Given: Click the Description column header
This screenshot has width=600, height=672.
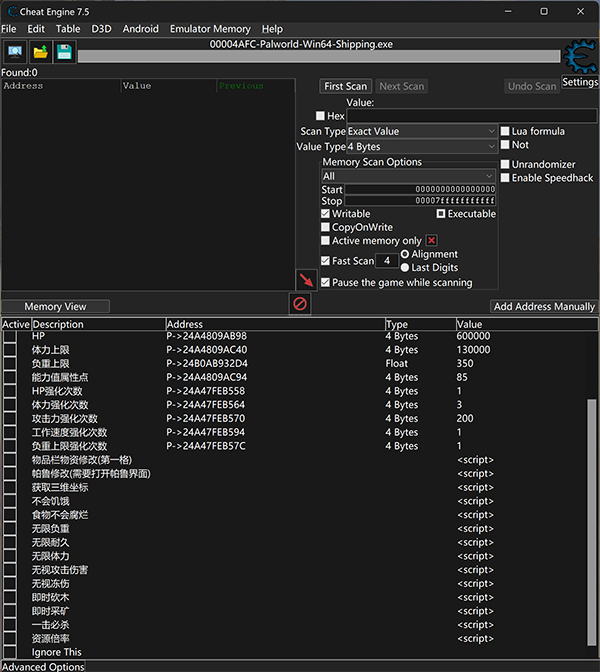Looking at the screenshot, I should pos(99,324).
